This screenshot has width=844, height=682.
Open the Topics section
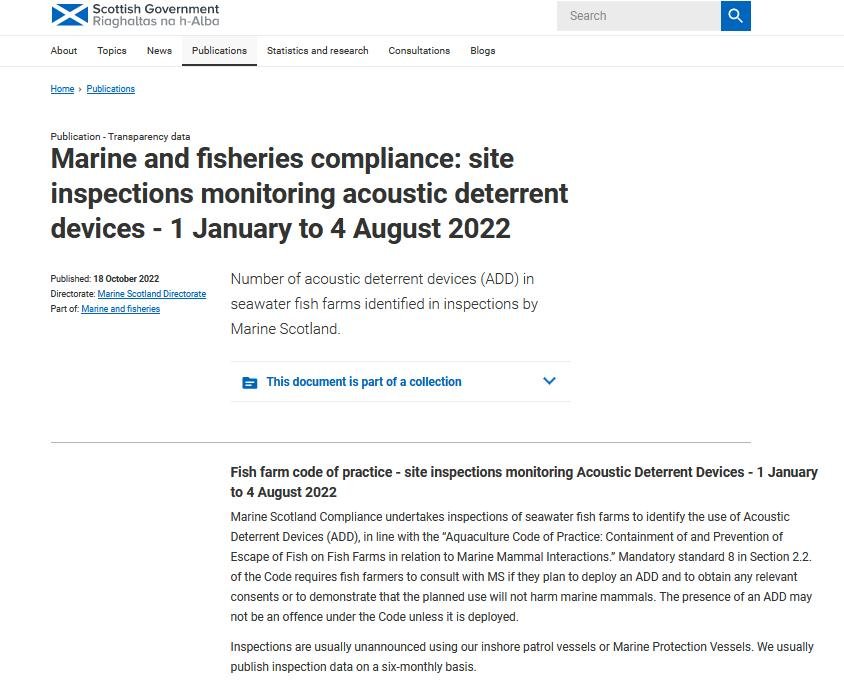(111, 50)
